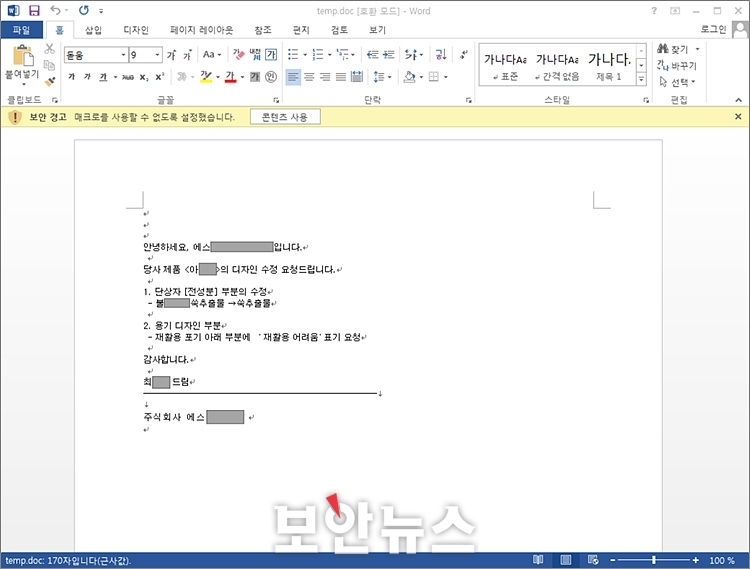Switch to the 페이지 레이아웃 tab
750x569 pixels.
pyautogui.click(x=201, y=30)
